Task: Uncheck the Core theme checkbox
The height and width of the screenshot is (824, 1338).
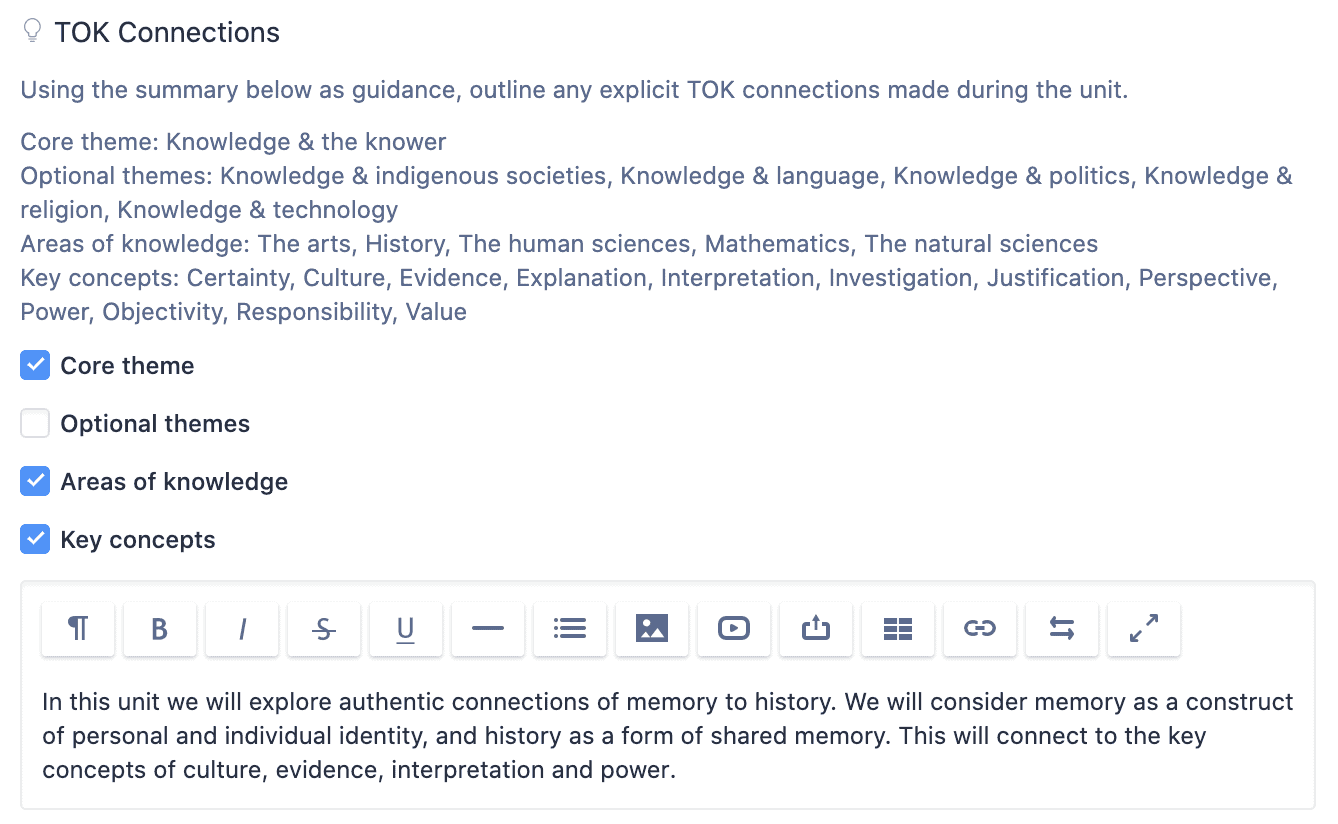Action: (x=35, y=365)
